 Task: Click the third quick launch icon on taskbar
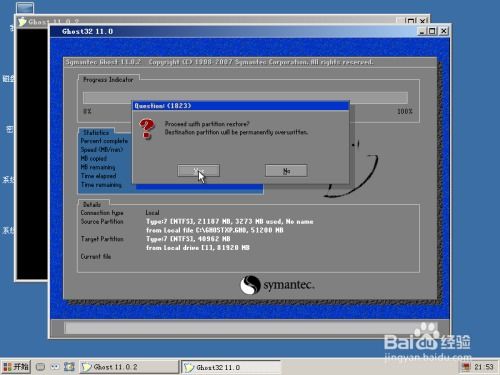[x=69, y=367]
